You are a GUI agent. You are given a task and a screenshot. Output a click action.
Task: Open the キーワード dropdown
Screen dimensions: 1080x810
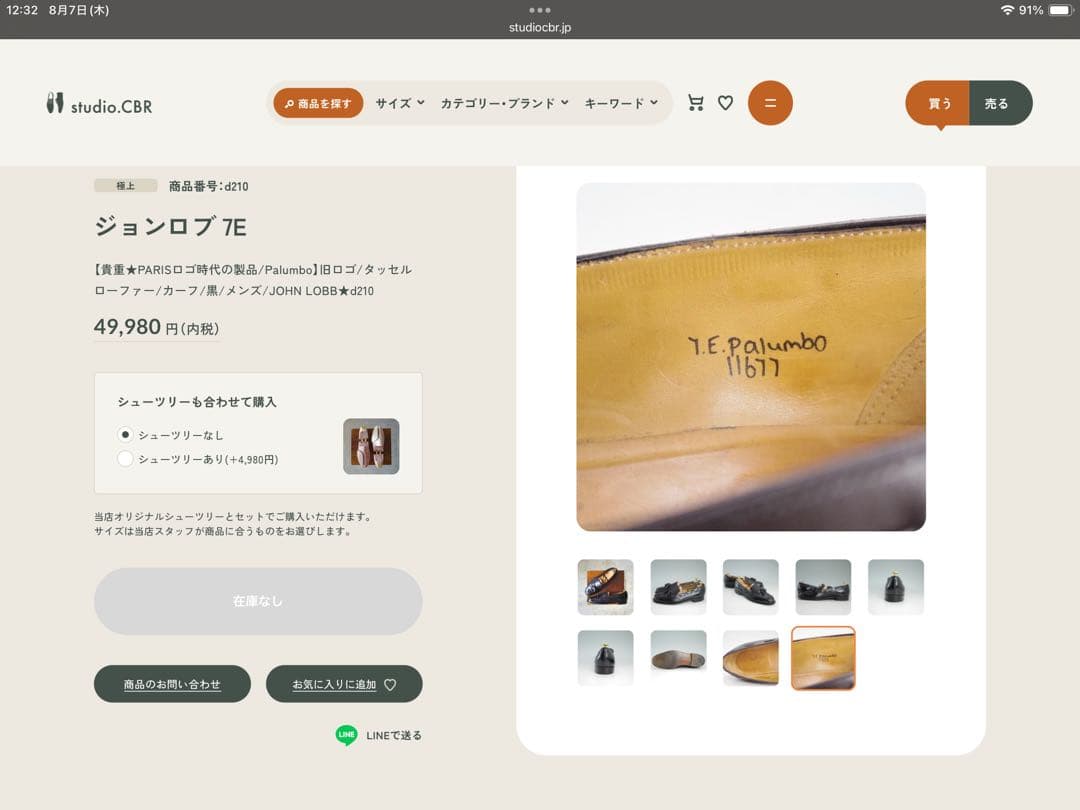(621, 103)
